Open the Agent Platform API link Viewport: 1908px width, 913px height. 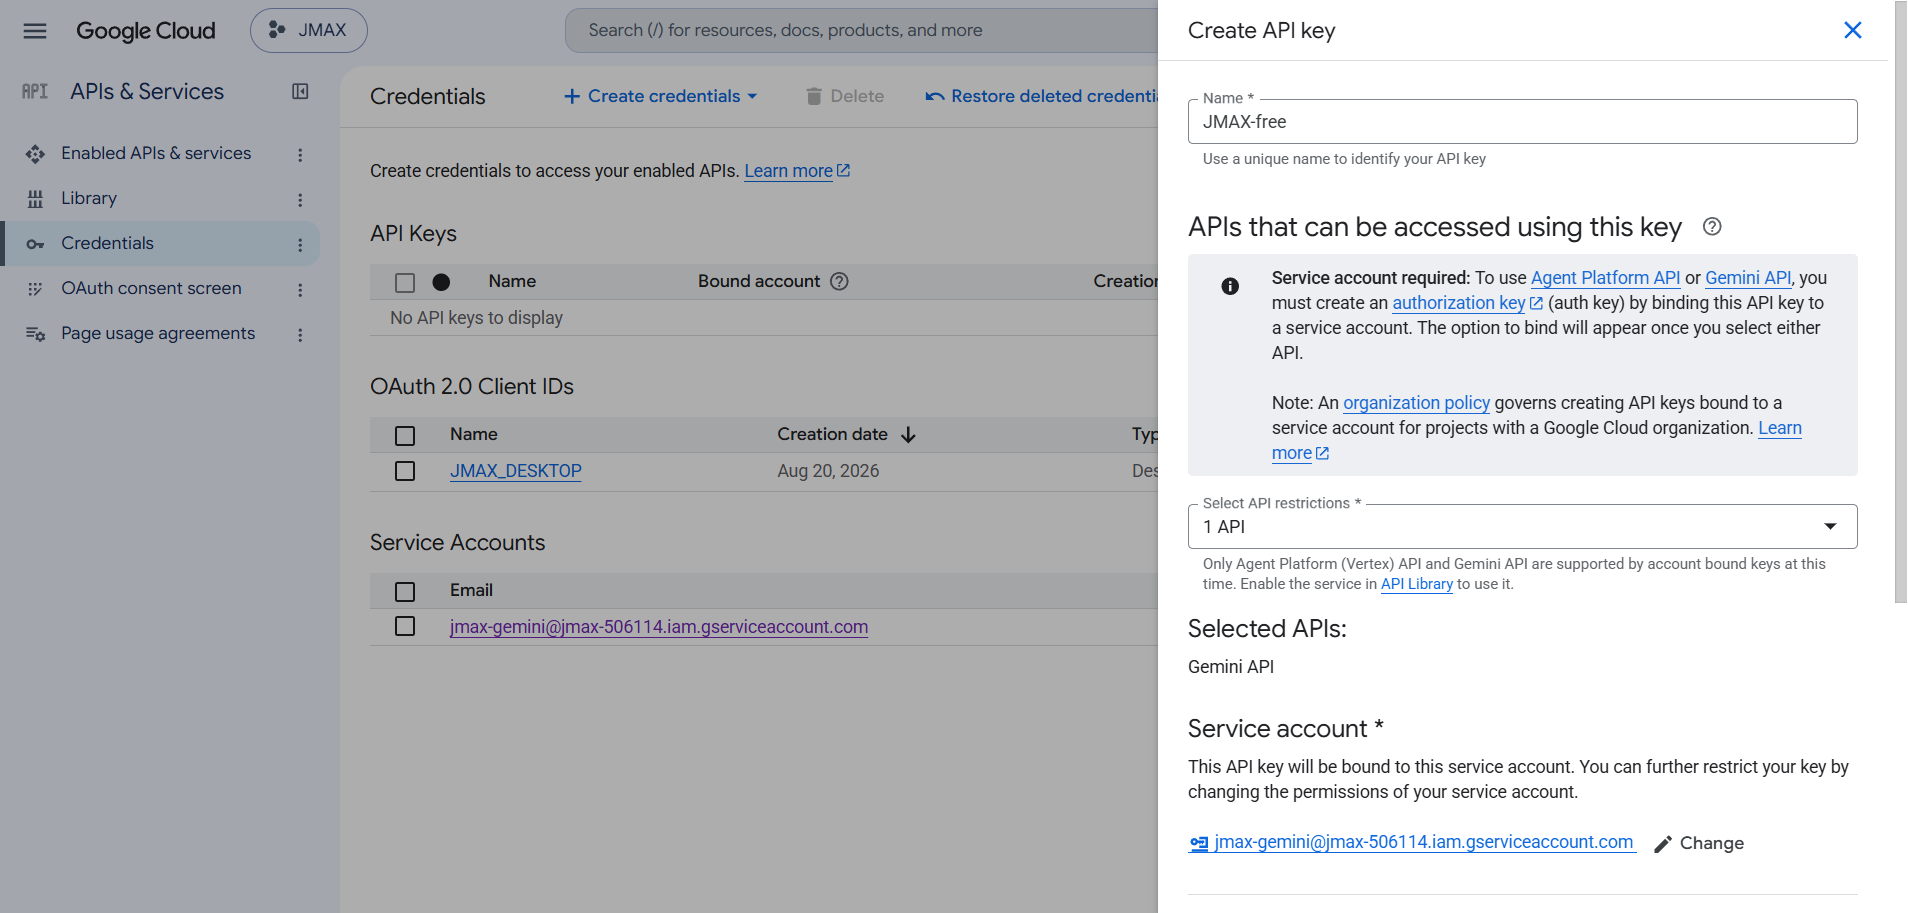(1605, 278)
